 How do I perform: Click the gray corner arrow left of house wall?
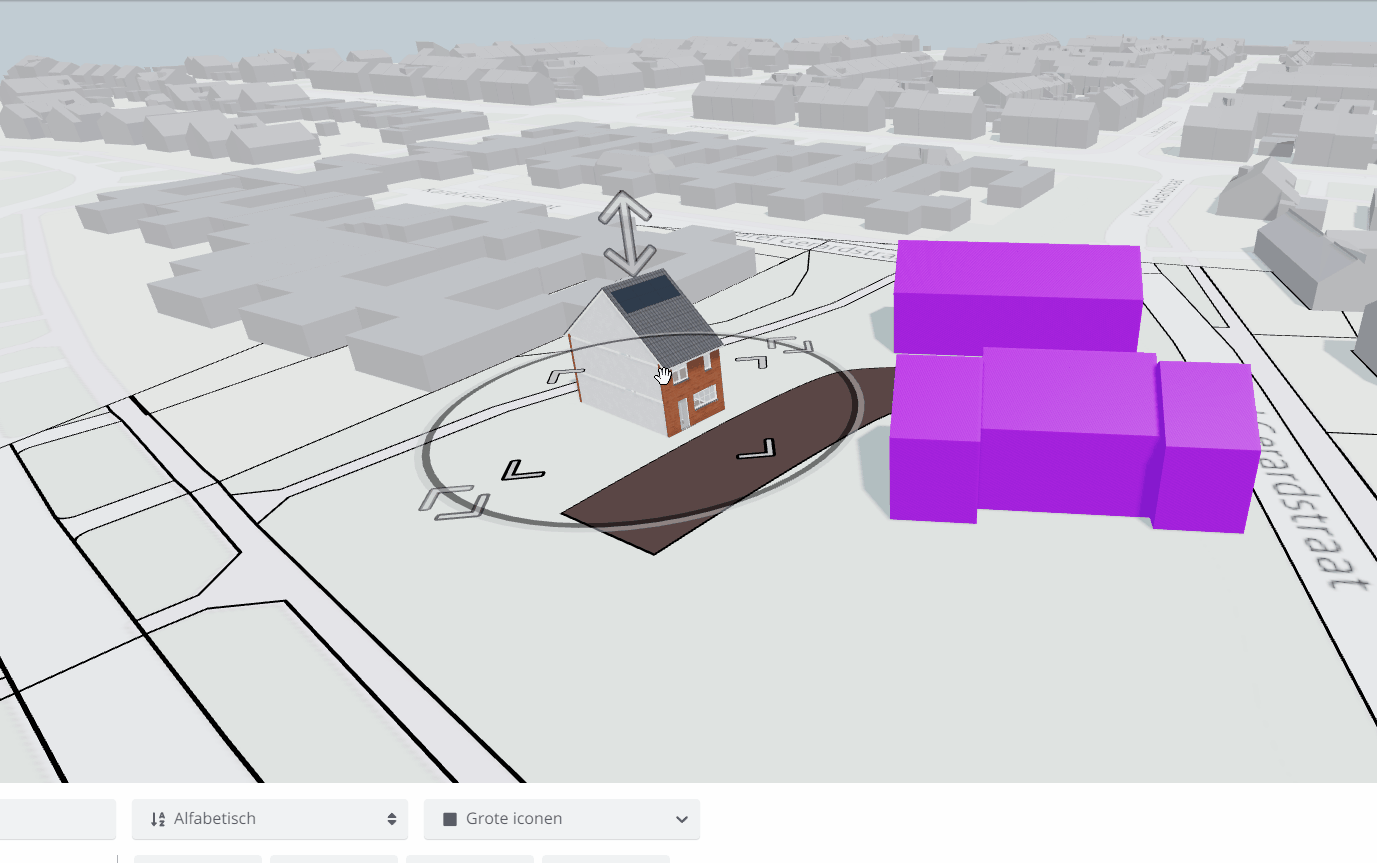(566, 376)
